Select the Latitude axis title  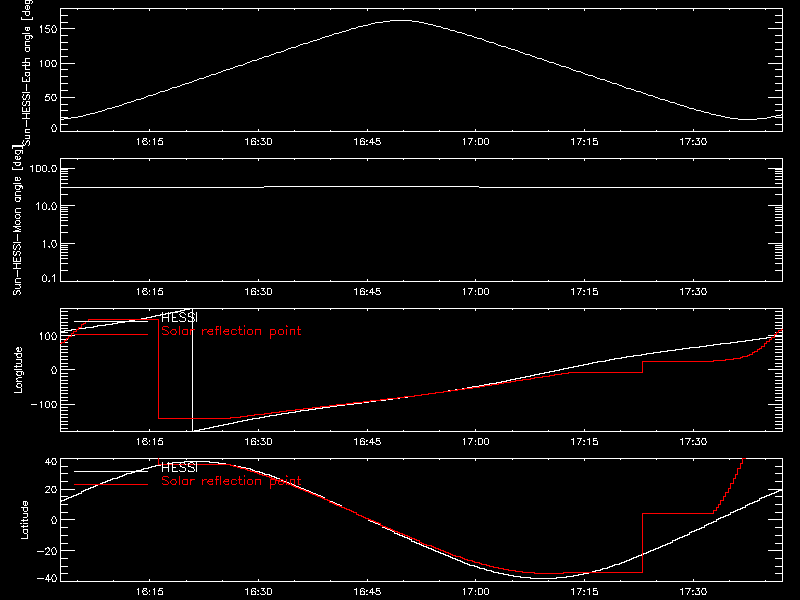coord(24,520)
